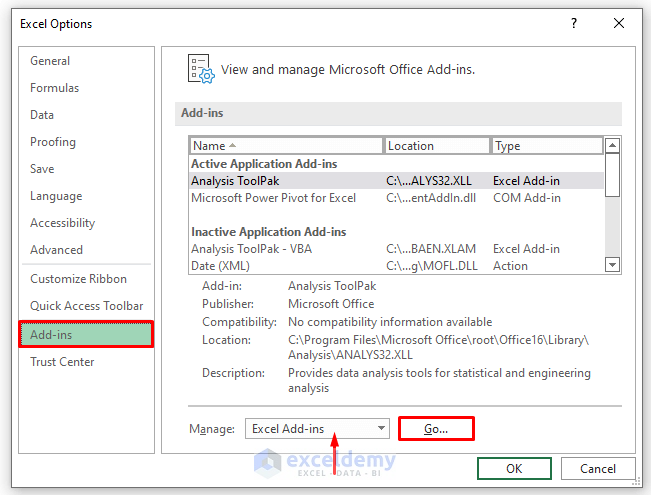Select the Save category

coord(42,169)
